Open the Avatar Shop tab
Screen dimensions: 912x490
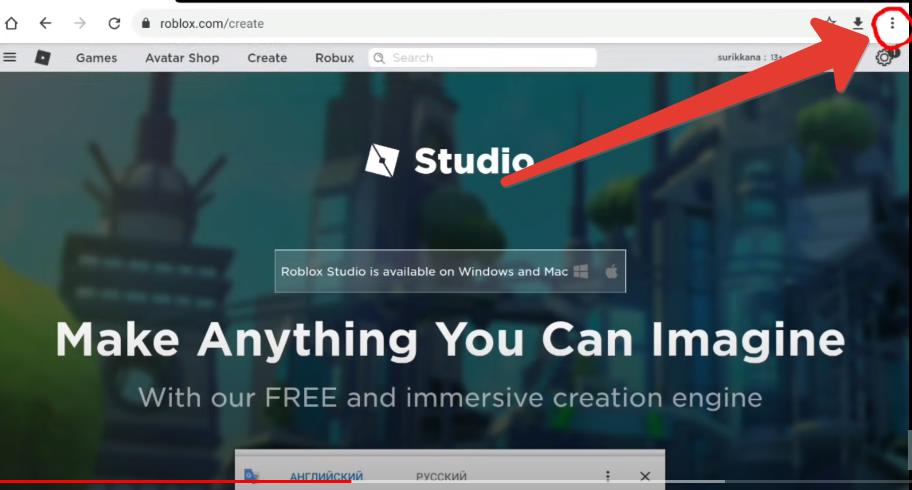[182, 58]
